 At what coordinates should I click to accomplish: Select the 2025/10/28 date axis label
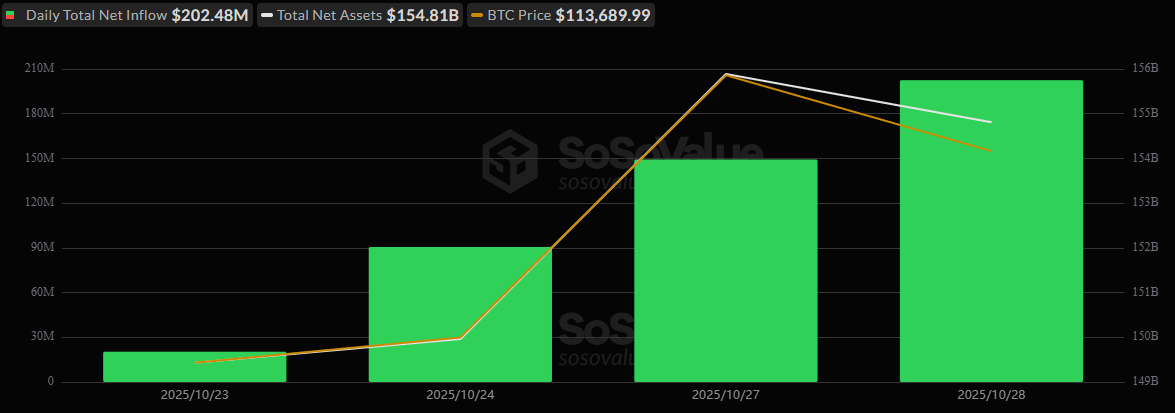pyautogui.click(x=991, y=396)
